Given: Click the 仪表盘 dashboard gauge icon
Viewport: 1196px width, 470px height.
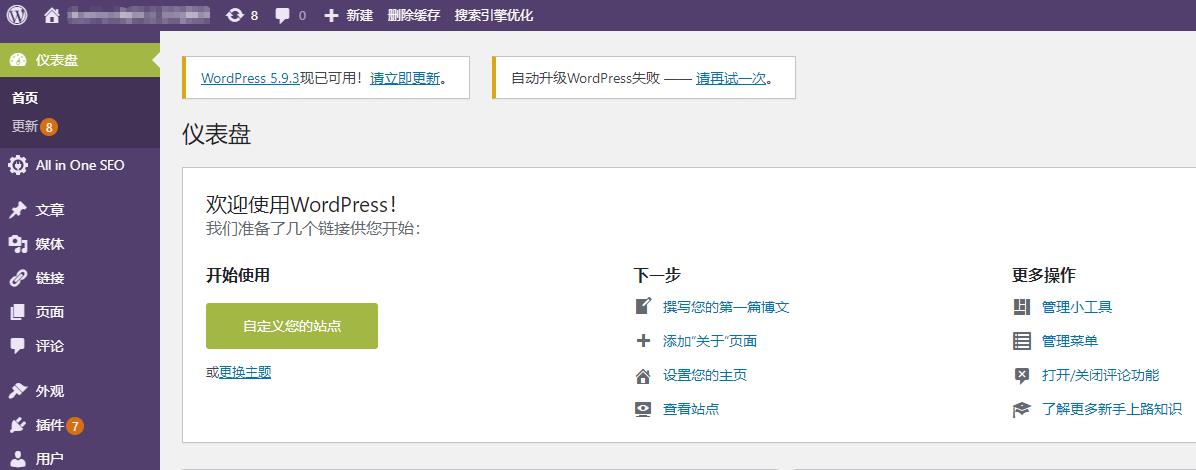Looking at the screenshot, I should click(18, 60).
